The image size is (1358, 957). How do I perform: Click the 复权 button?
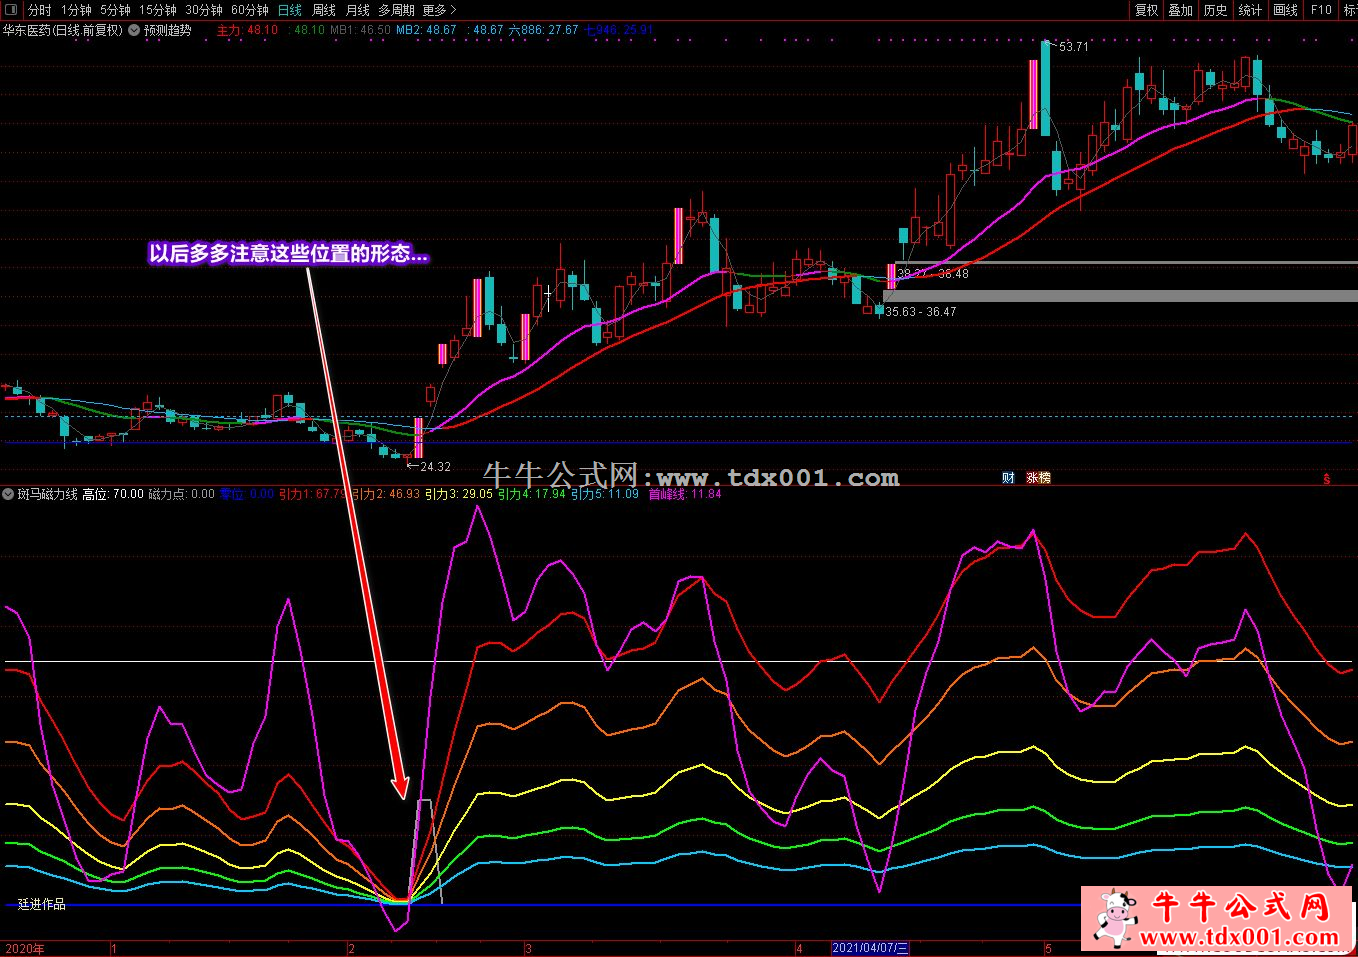click(1146, 10)
